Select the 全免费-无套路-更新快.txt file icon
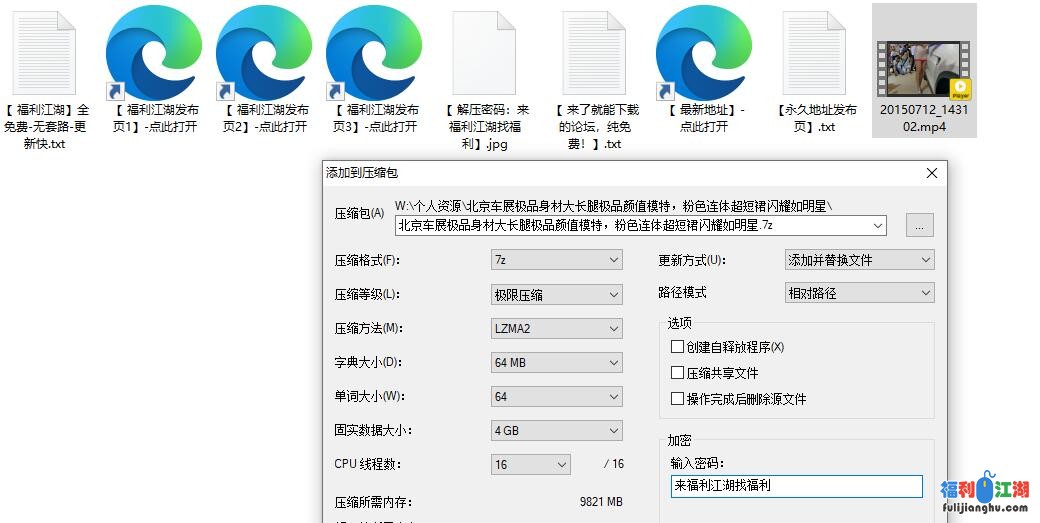This screenshot has width=1040, height=523. click(x=45, y=53)
